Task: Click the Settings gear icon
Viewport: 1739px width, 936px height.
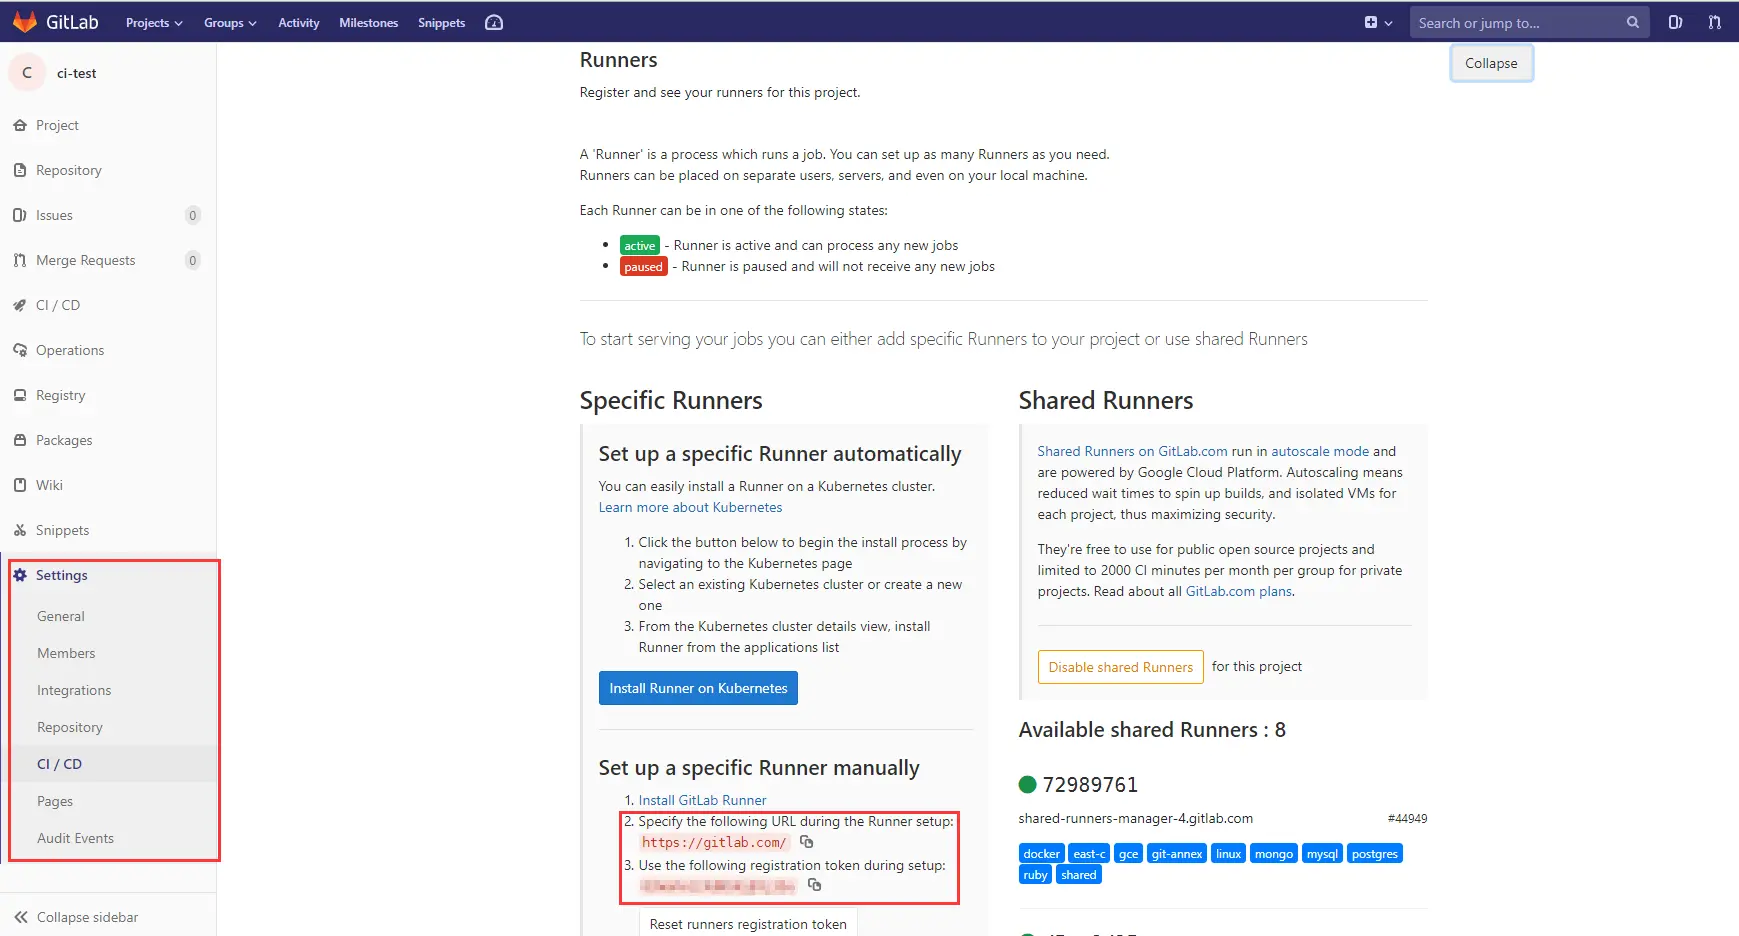Action: (20, 575)
